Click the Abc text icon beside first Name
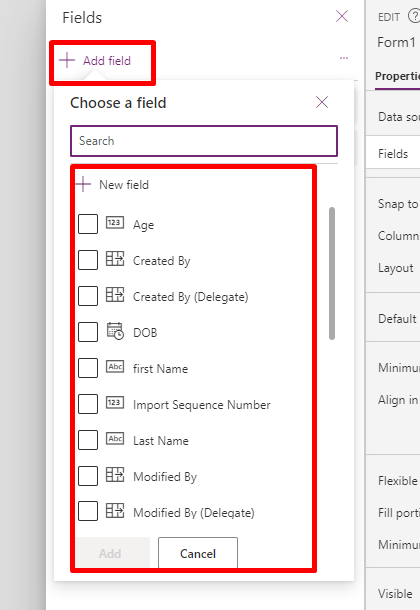The height and width of the screenshot is (610, 420). (x=115, y=366)
